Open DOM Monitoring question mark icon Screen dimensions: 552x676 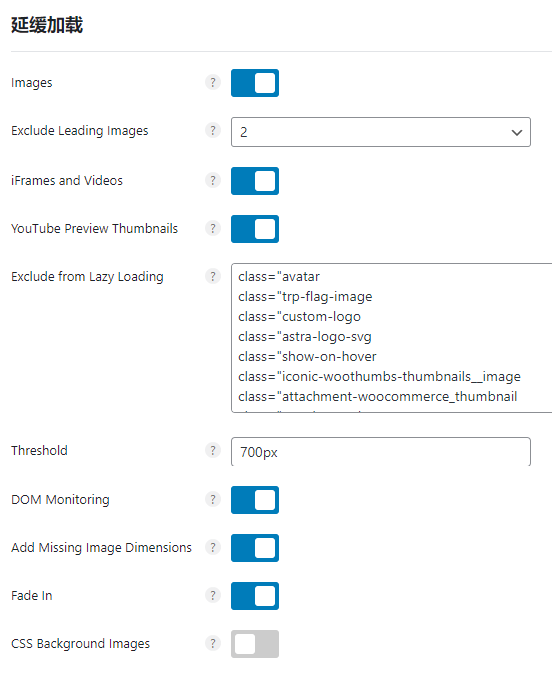[213, 499]
